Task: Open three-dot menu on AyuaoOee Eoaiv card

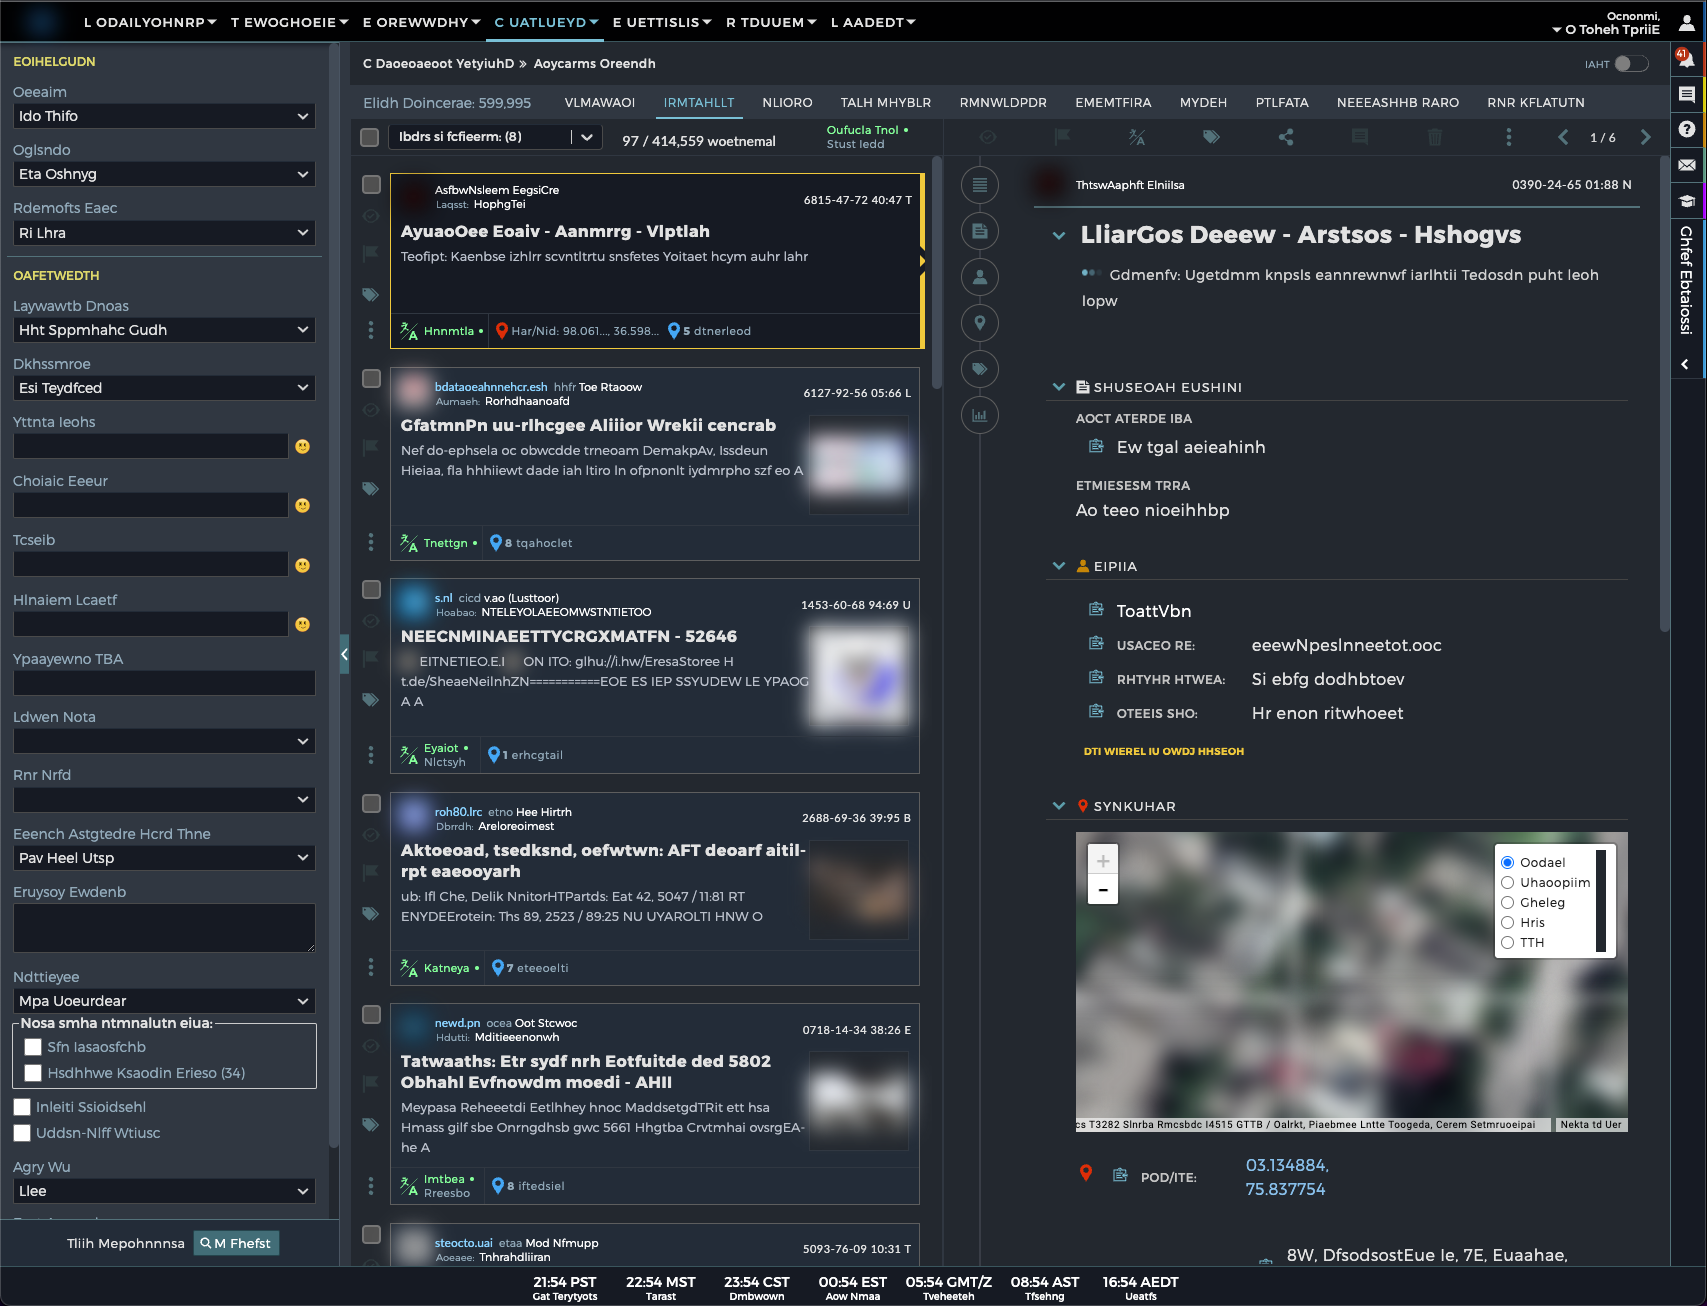Action: click(371, 330)
